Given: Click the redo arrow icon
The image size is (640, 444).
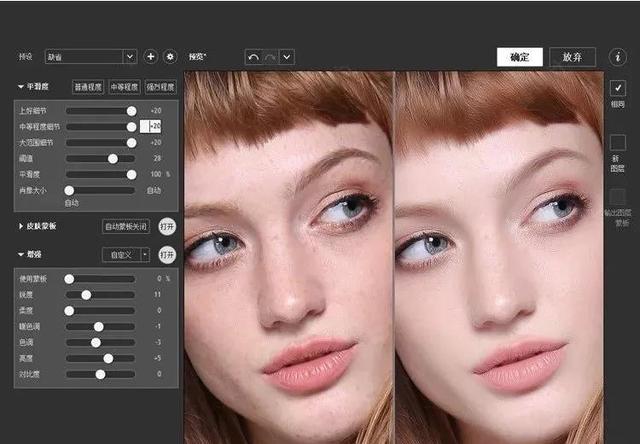Looking at the screenshot, I should (x=270, y=57).
